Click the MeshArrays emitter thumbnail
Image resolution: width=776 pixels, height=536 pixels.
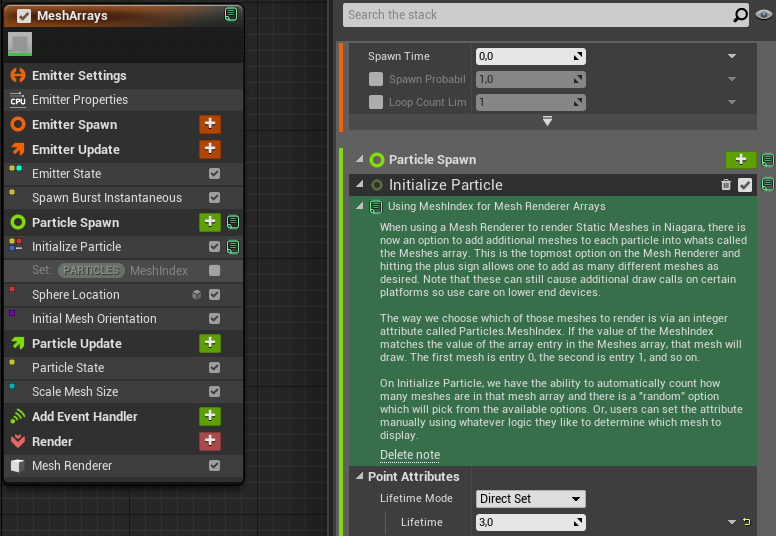click(20, 44)
